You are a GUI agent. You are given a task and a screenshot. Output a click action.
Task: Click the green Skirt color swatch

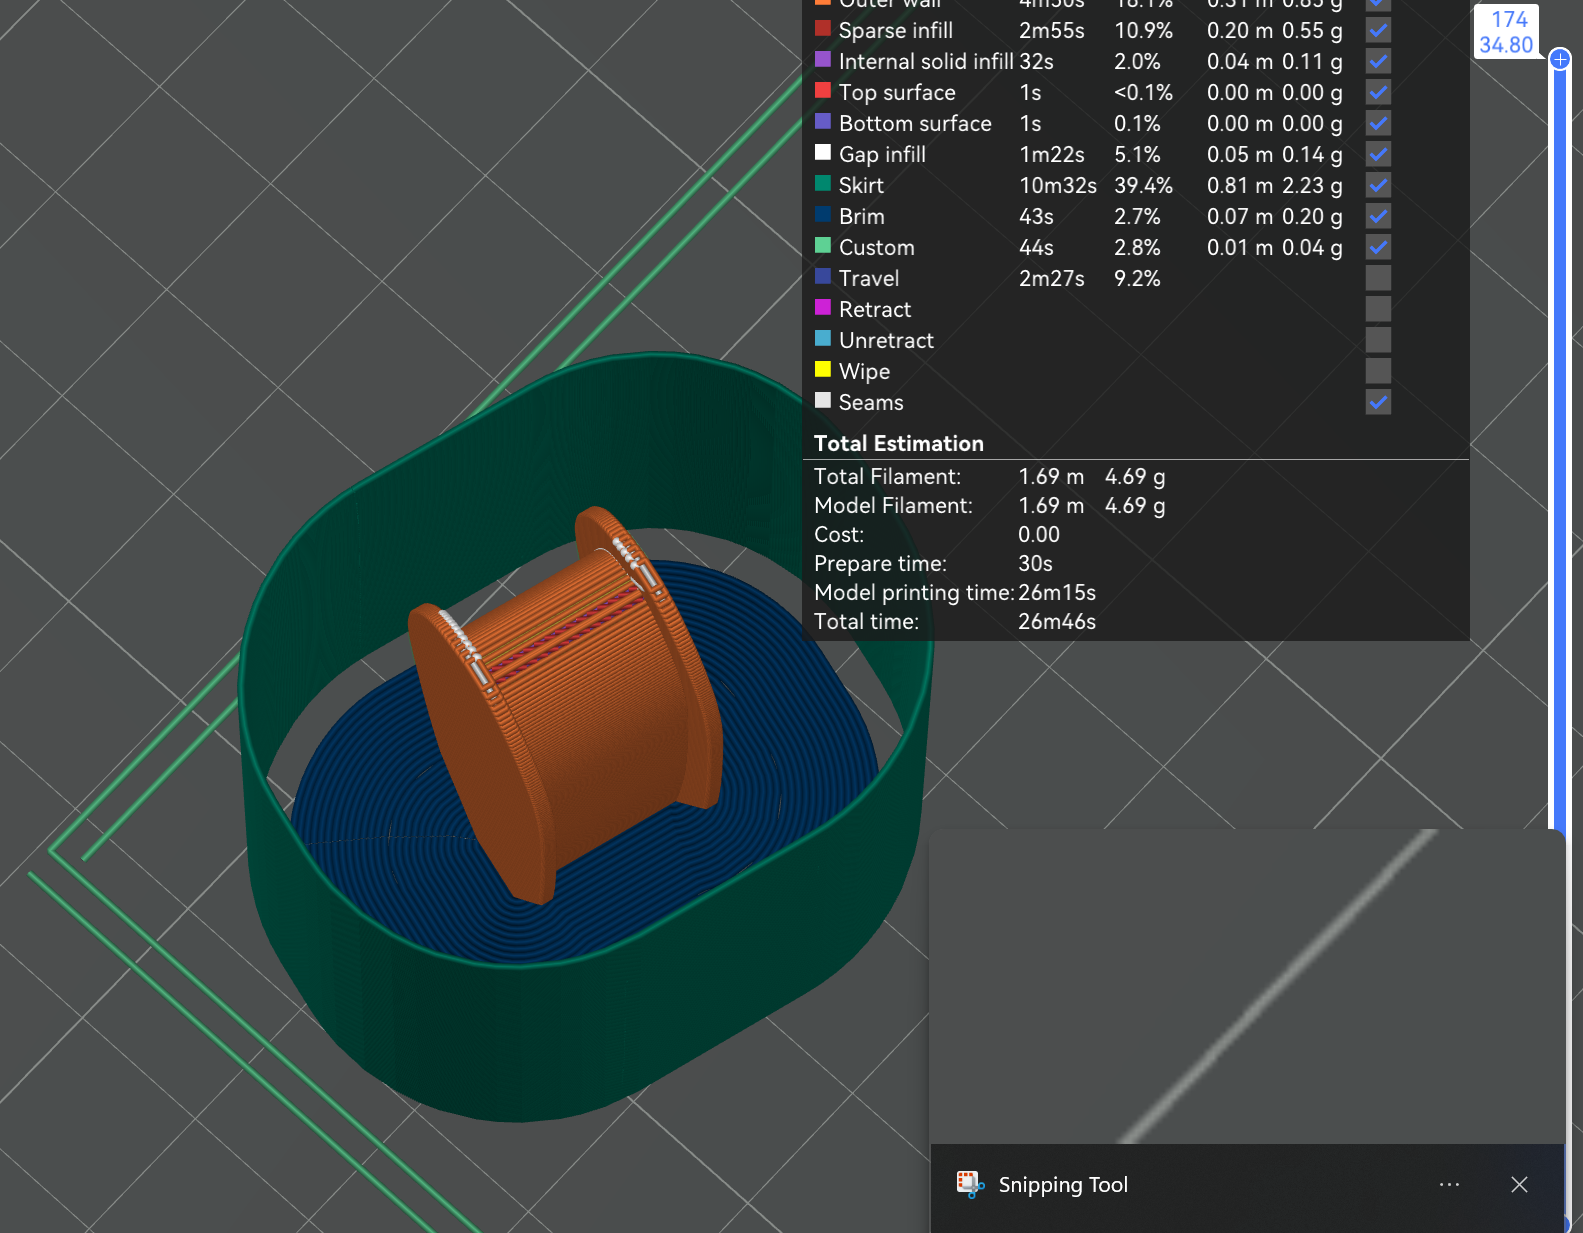823,184
